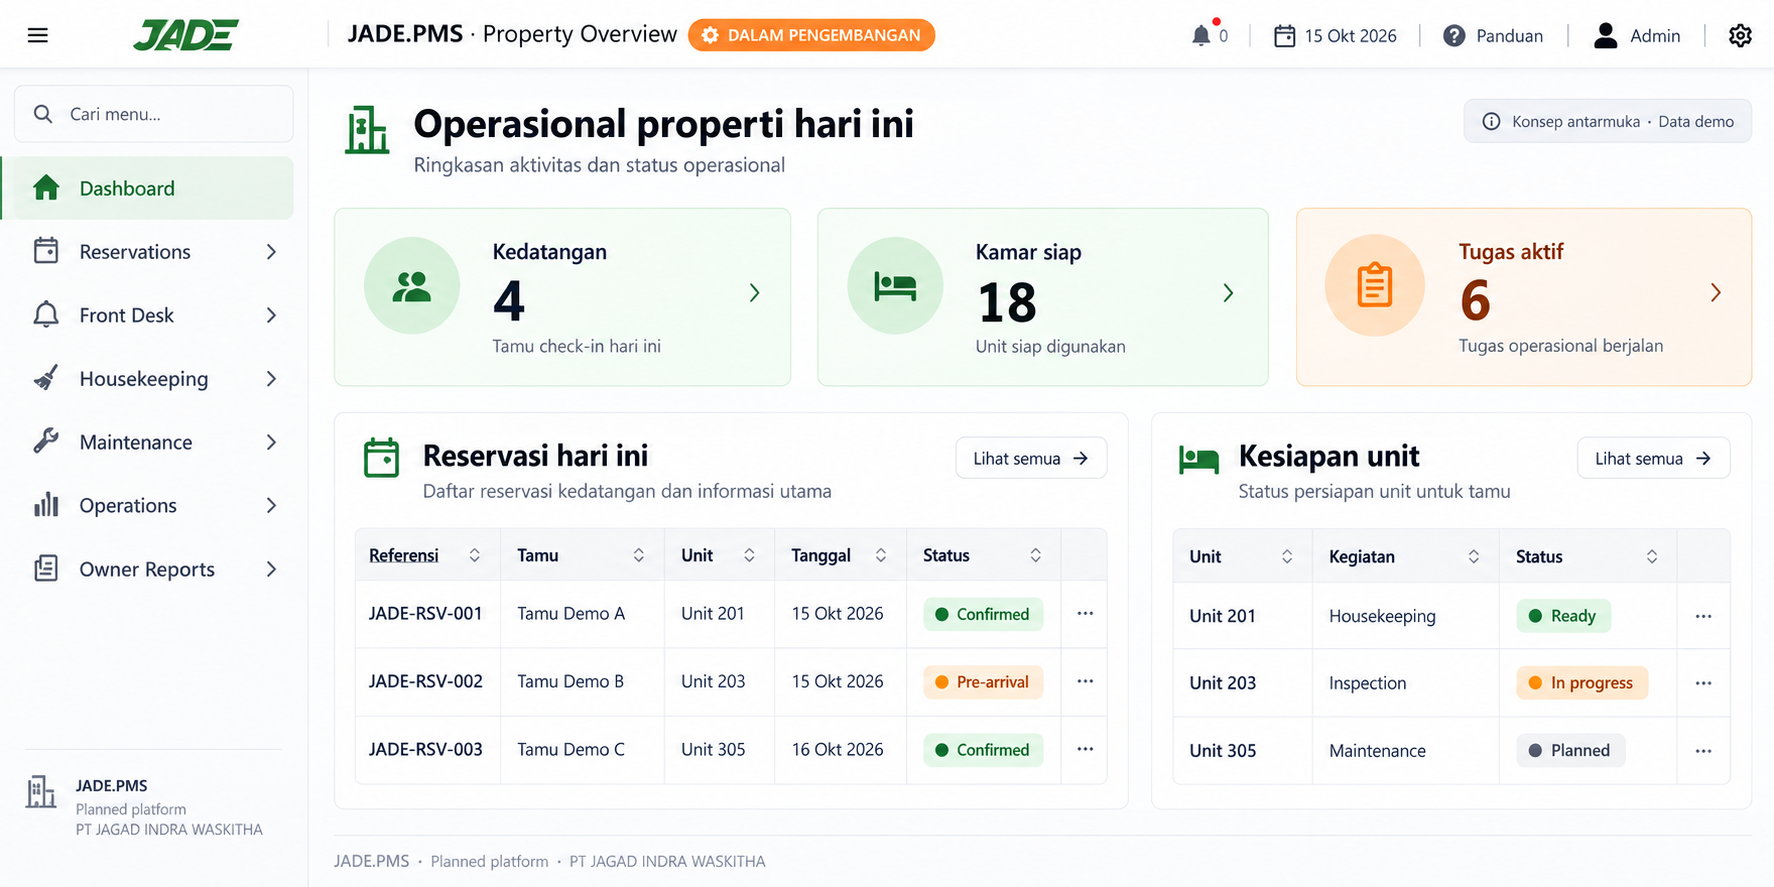Open the Panduan help icon
This screenshot has height=887, width=1774.
pos(1454,36)
